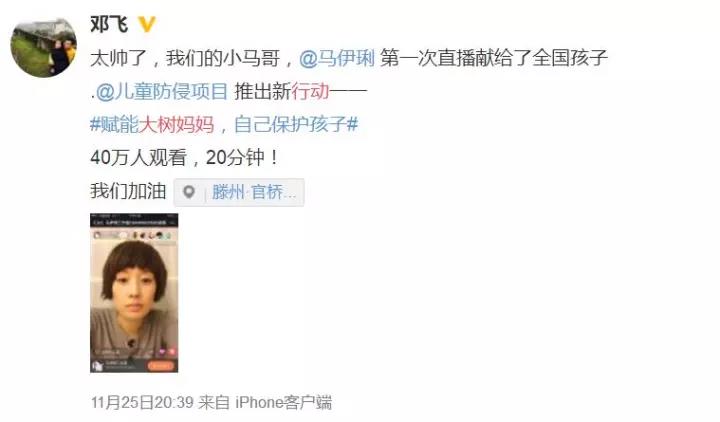Click the black title bar of livestream image

(134, 222)
